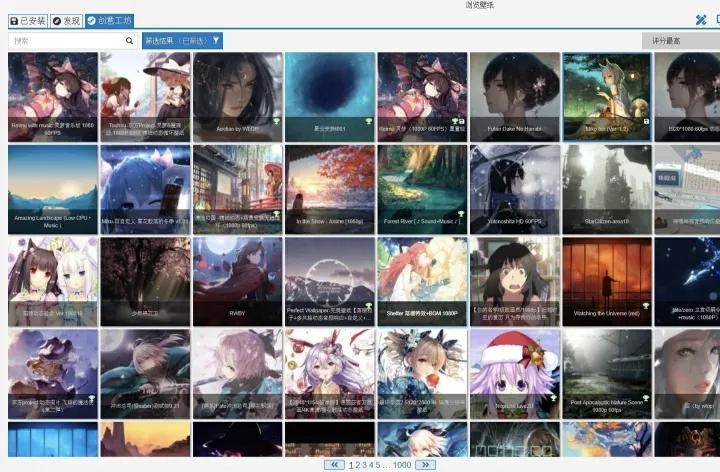720x472 pixels.
Task: Select the 'StarCitizen area18' wallpaper
Action: (607, 190)
